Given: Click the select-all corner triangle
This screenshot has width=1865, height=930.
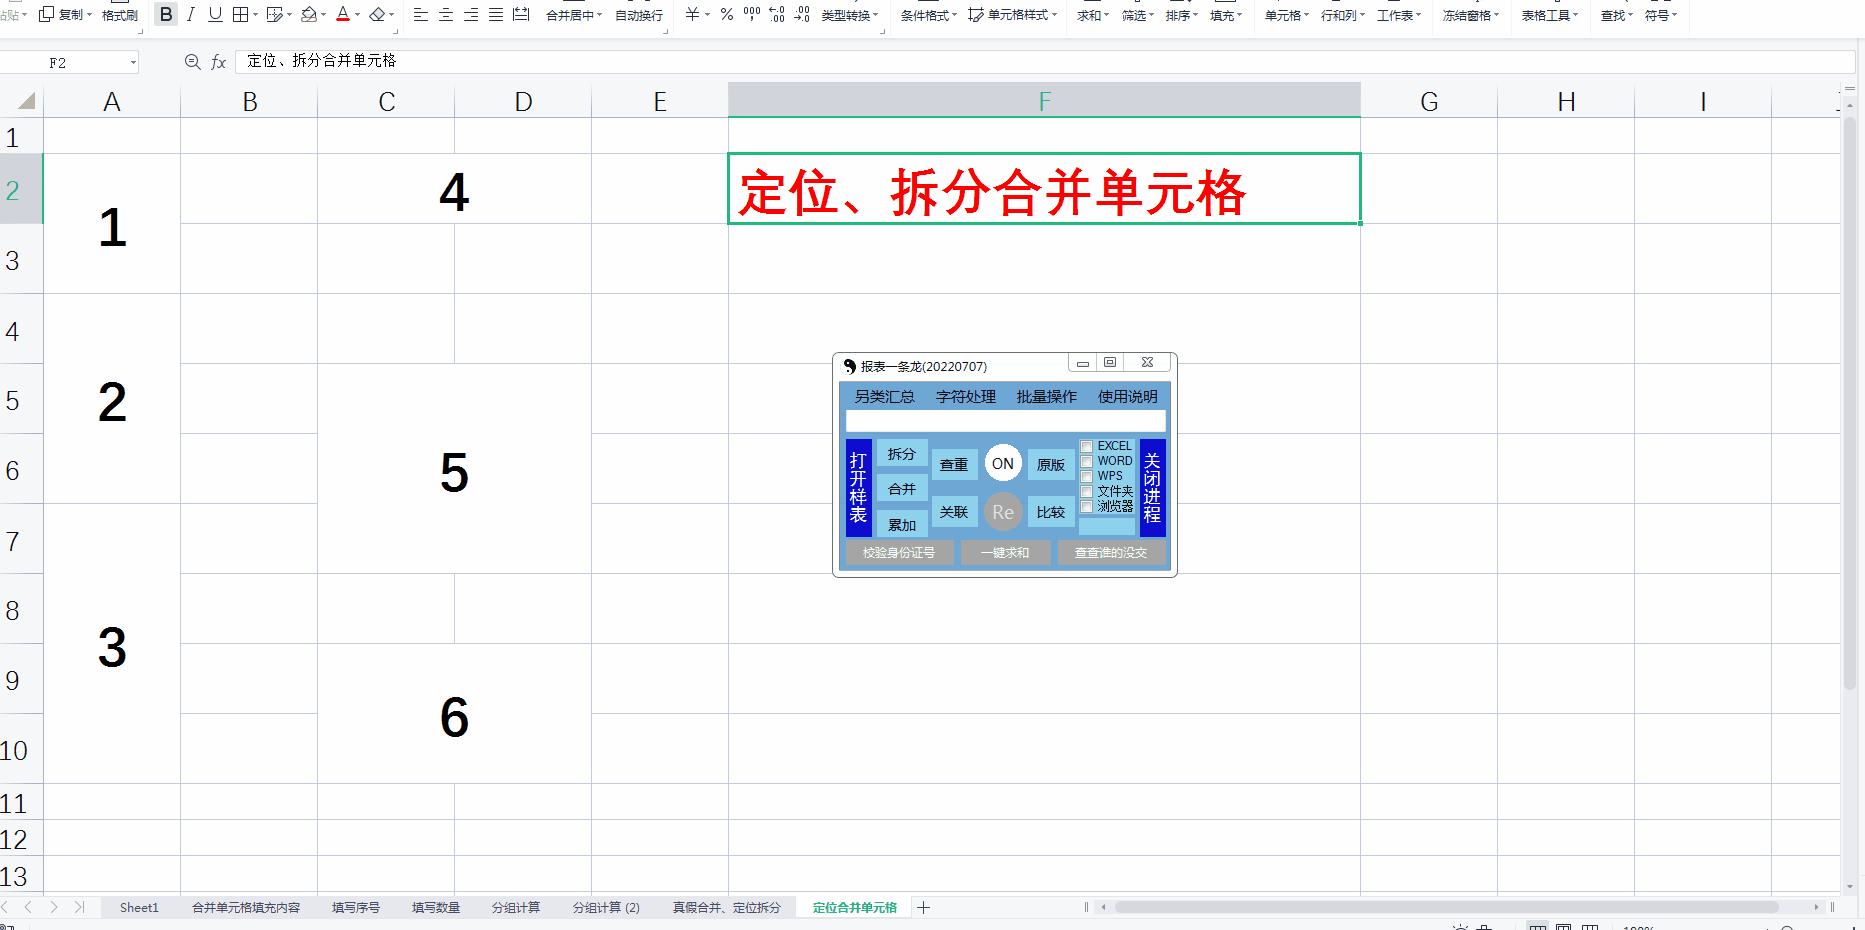Looking at the screenshot, I should pyautogui.click(x=26, y=100).
